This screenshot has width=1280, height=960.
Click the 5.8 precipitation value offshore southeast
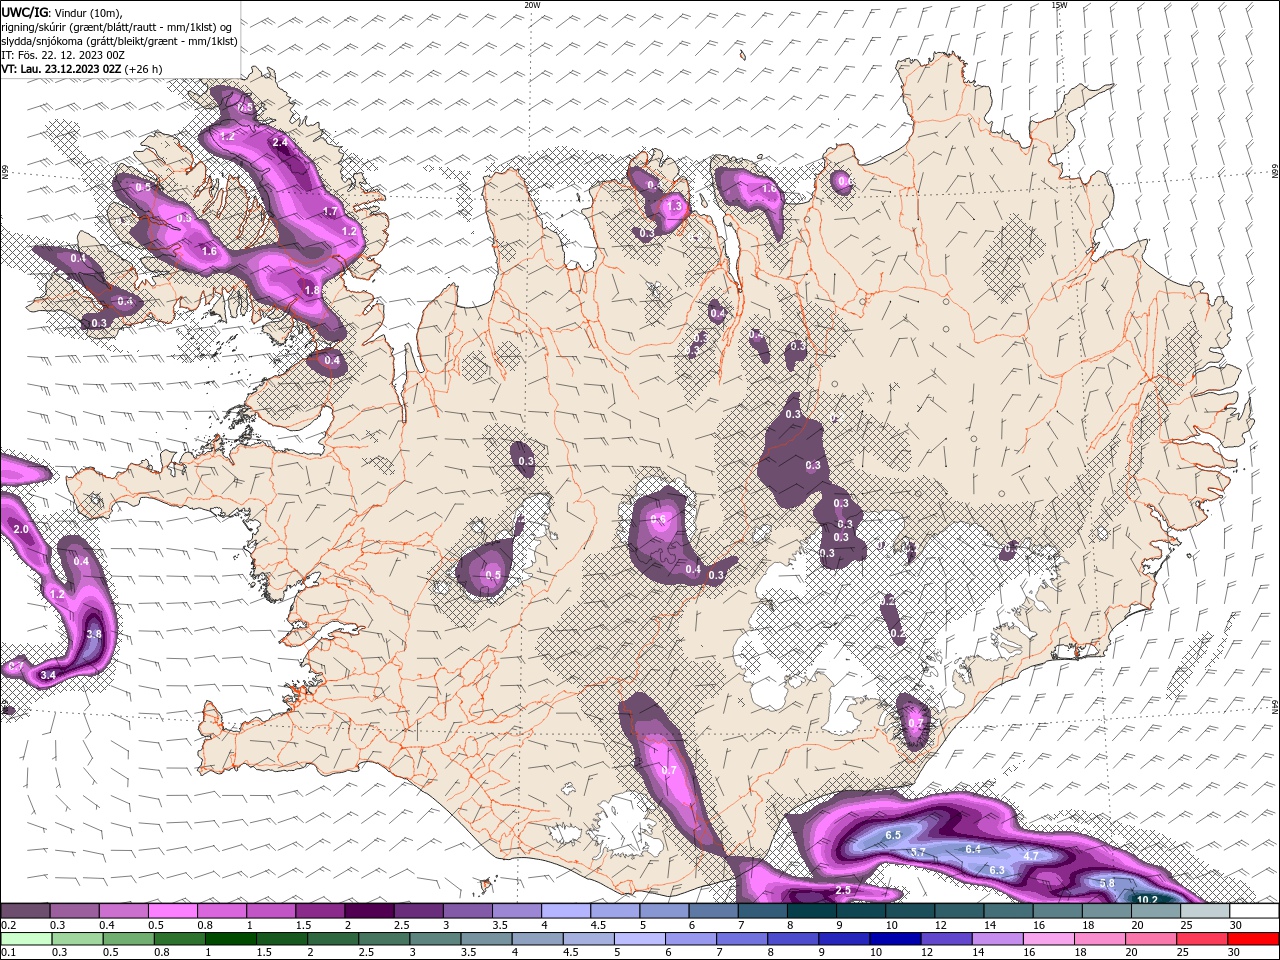click(x=1107, y=883)
